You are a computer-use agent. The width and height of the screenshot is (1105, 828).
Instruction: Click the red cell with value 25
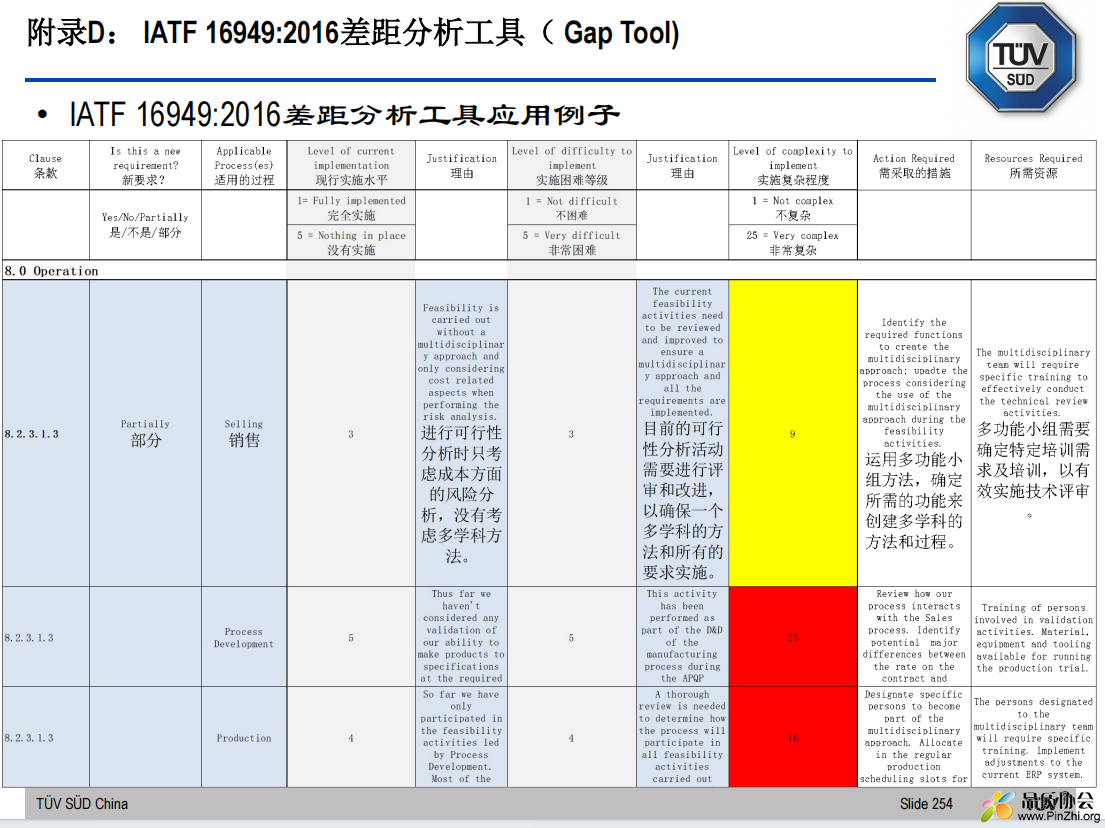pyautogui.click(x=793, y=637)
